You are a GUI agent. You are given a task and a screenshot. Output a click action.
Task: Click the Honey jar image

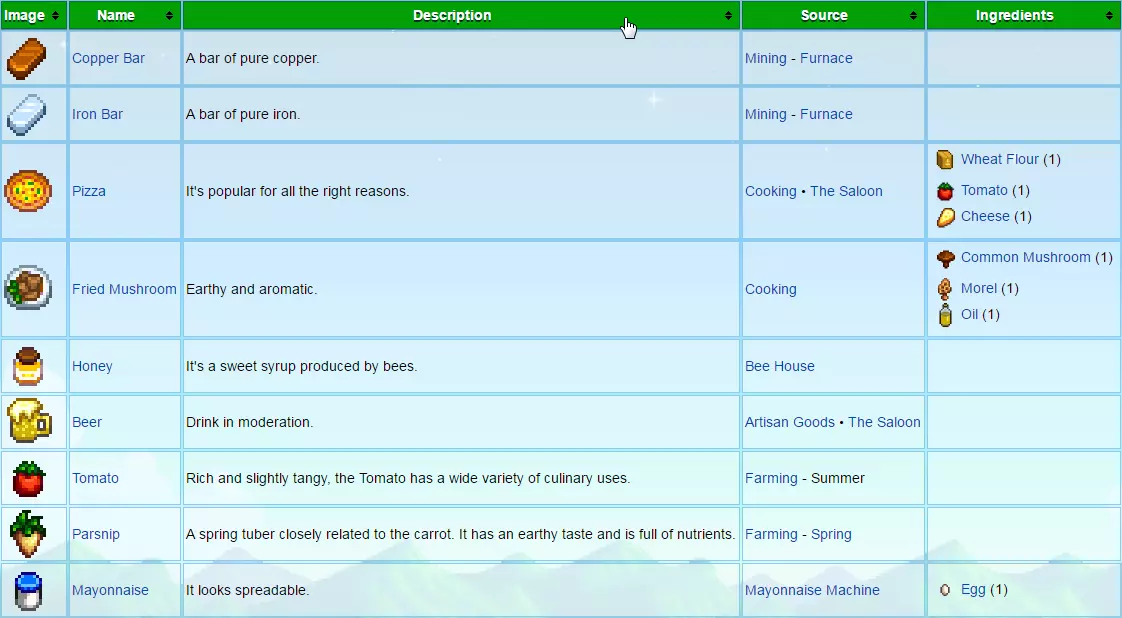pos(29,366)
